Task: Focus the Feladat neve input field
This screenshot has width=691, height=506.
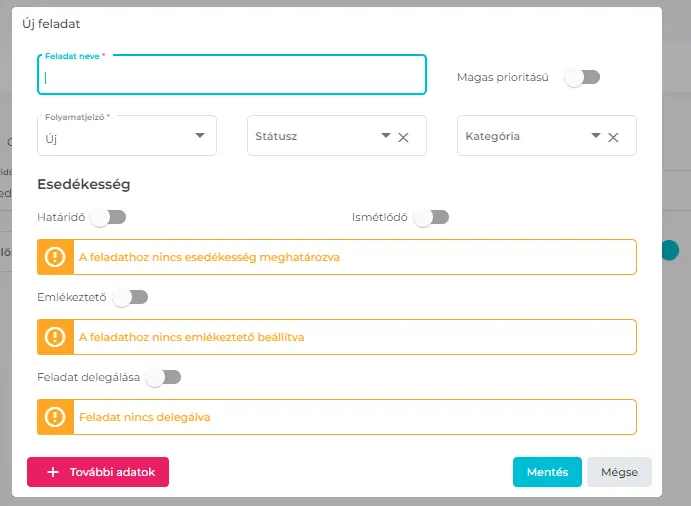Action: click(232, 76)
